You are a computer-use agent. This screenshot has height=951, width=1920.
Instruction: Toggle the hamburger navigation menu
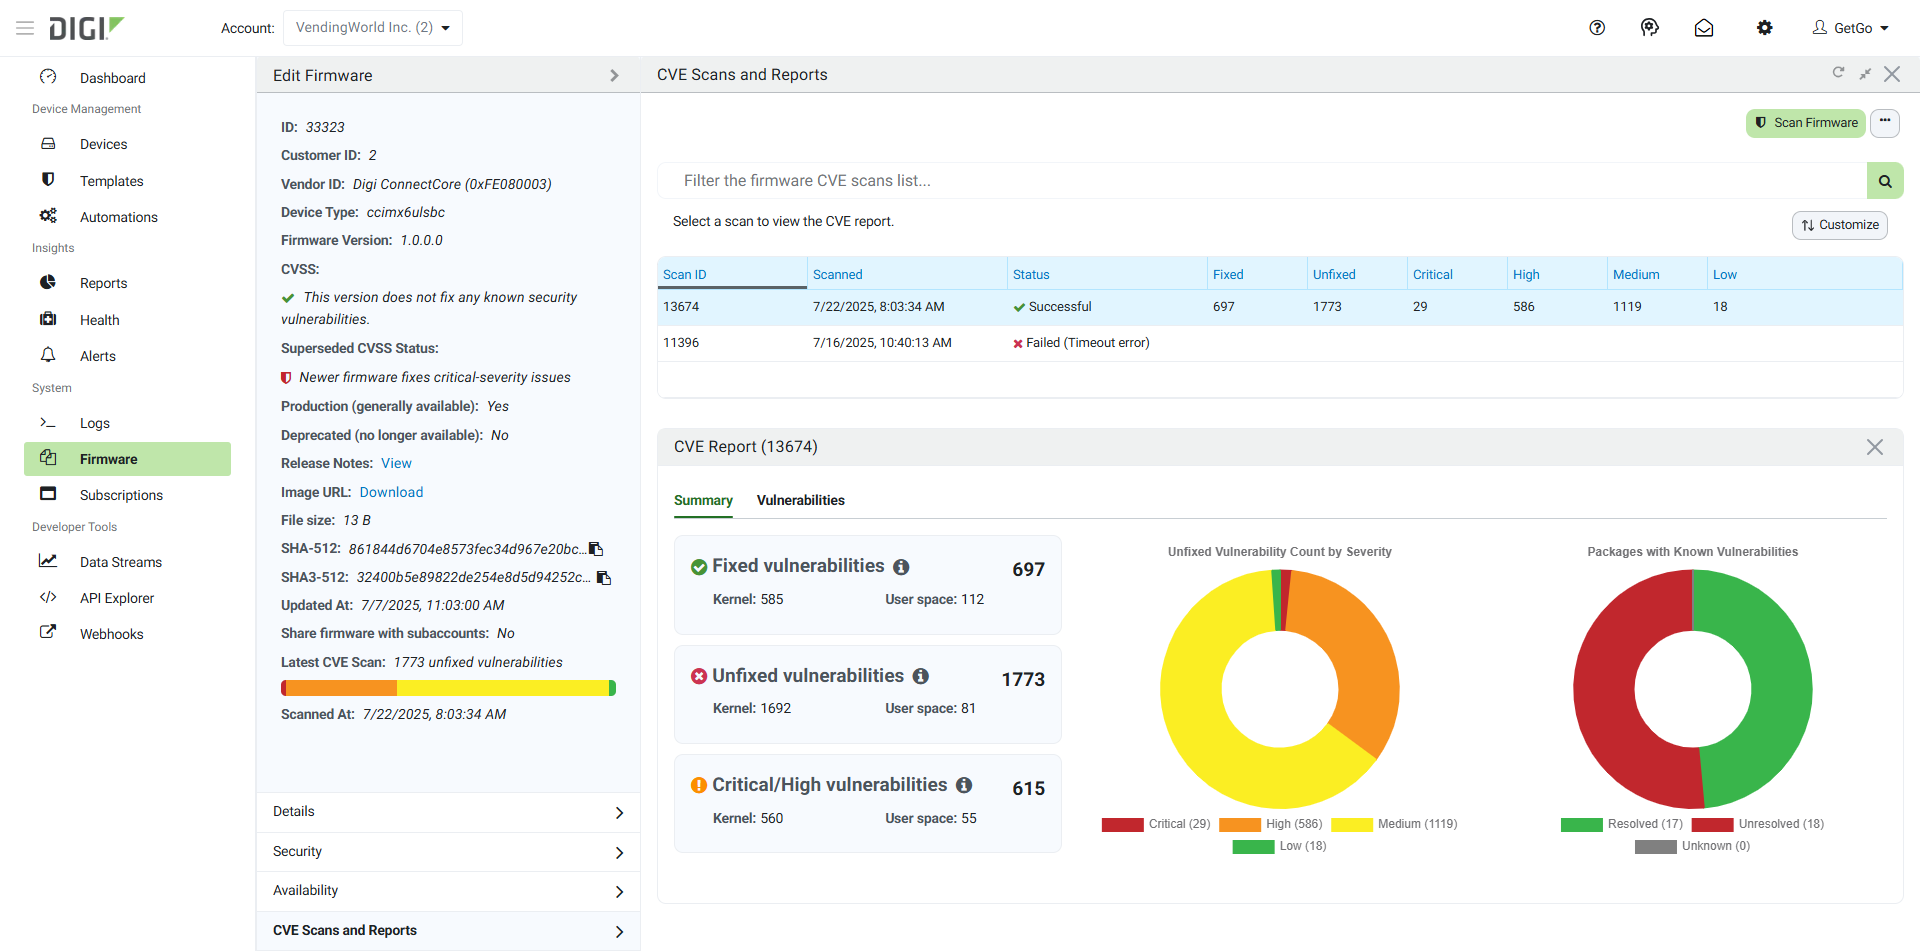(25, 28)
